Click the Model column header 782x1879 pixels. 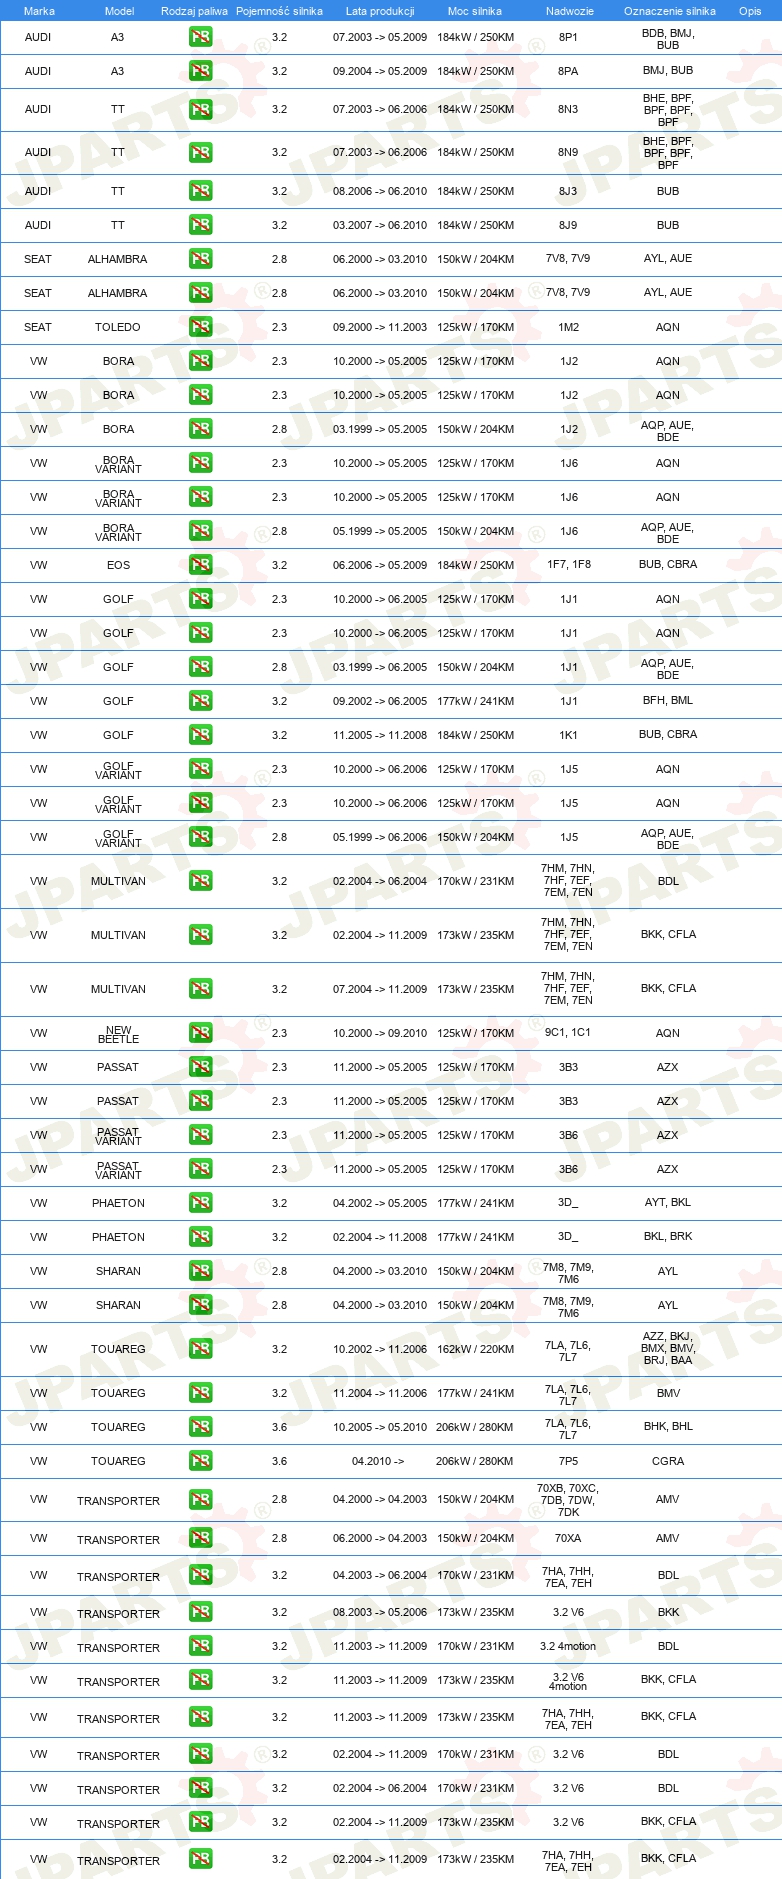119,11
